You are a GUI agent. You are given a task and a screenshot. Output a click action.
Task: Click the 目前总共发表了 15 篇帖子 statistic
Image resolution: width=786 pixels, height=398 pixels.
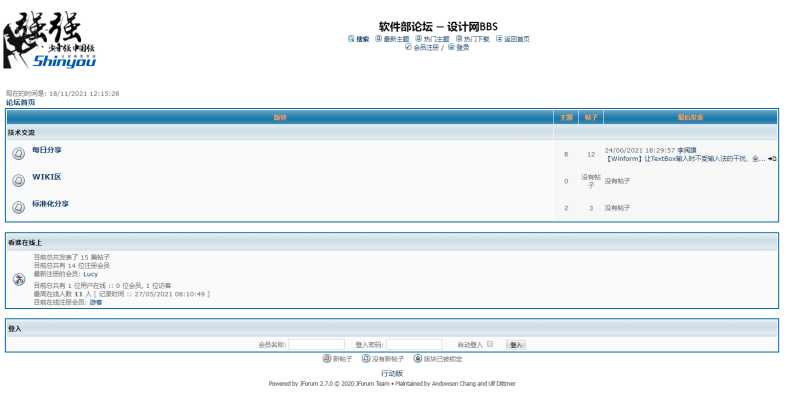pyautogui.click(x=72, y=257)
